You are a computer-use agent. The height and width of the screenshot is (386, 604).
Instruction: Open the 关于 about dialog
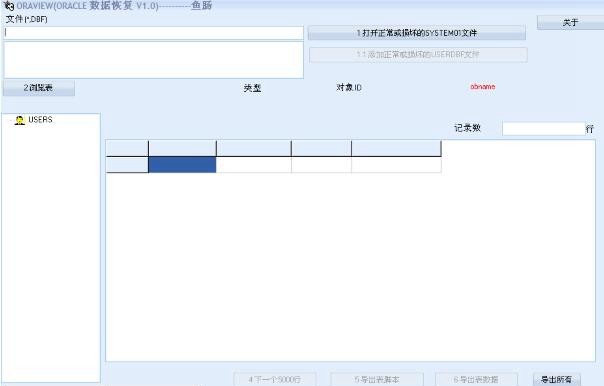pos(570,23)
